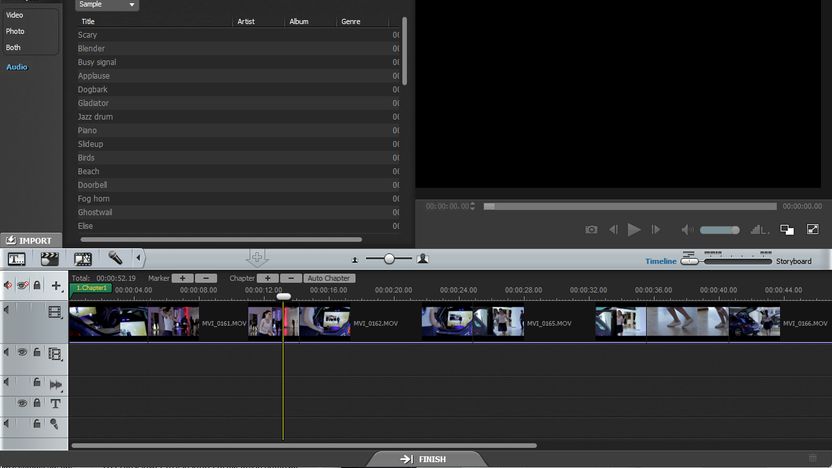
Task: Take a snapshot with the camera icon
Action: (591, 229)
